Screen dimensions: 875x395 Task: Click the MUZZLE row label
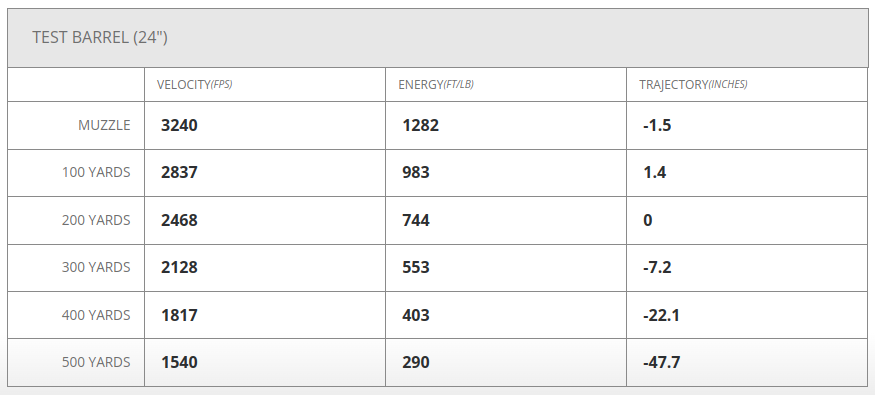104,126
